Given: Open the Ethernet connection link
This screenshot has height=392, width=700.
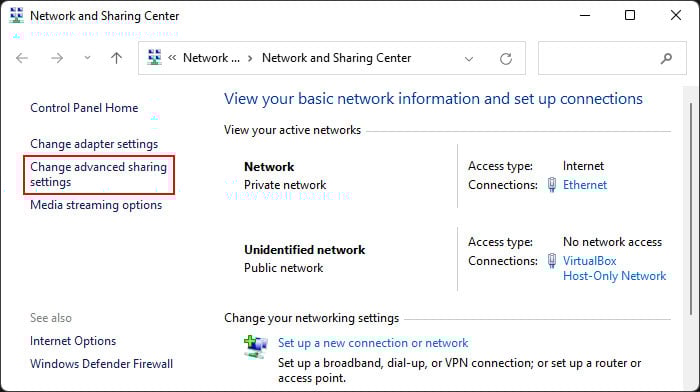Looking at the screenshot, I should (x=584, y=185).
